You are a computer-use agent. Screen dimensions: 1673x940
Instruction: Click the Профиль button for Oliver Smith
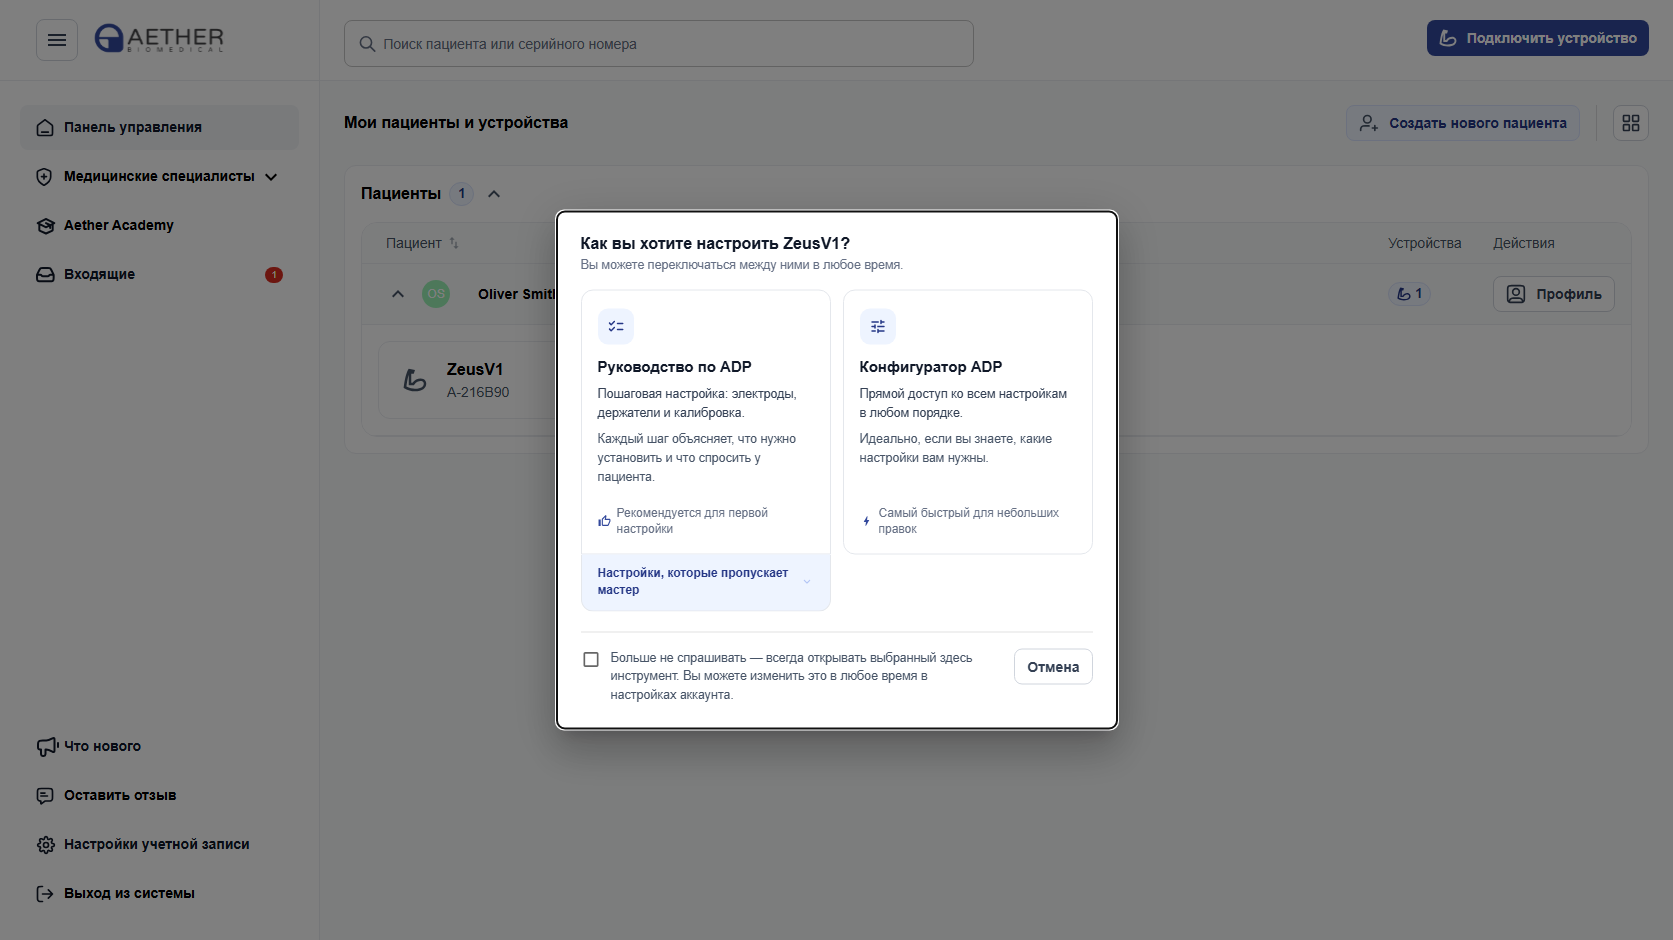[x=1554, y=294]
